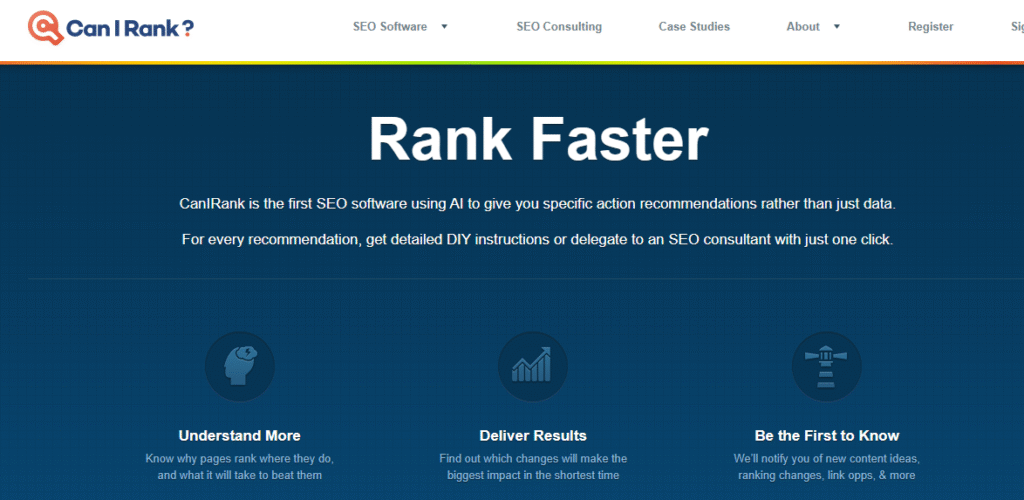Screen dimensions: 1024x500
Task: Open the SEO Software menu item
Action: [390, 27]
